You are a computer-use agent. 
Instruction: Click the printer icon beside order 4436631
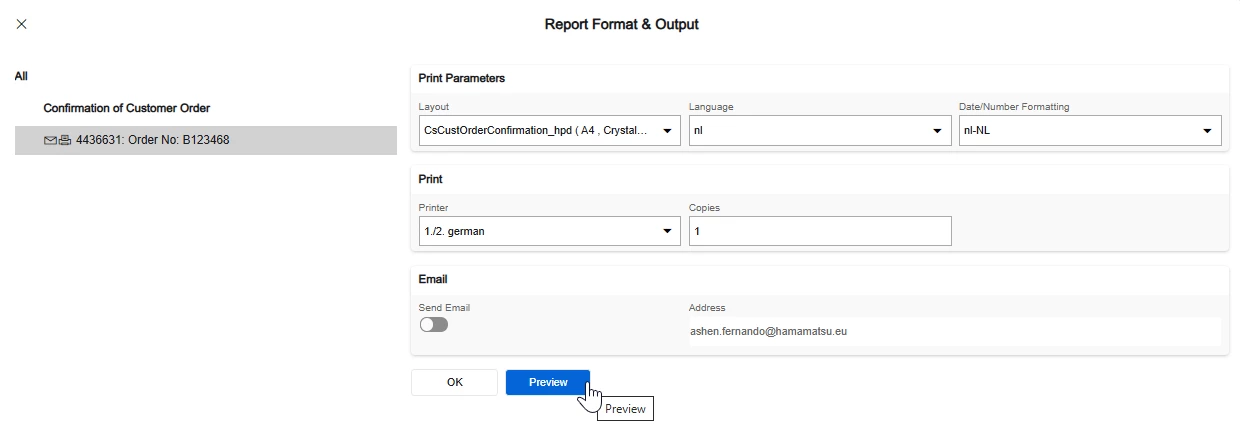point(65,141)
